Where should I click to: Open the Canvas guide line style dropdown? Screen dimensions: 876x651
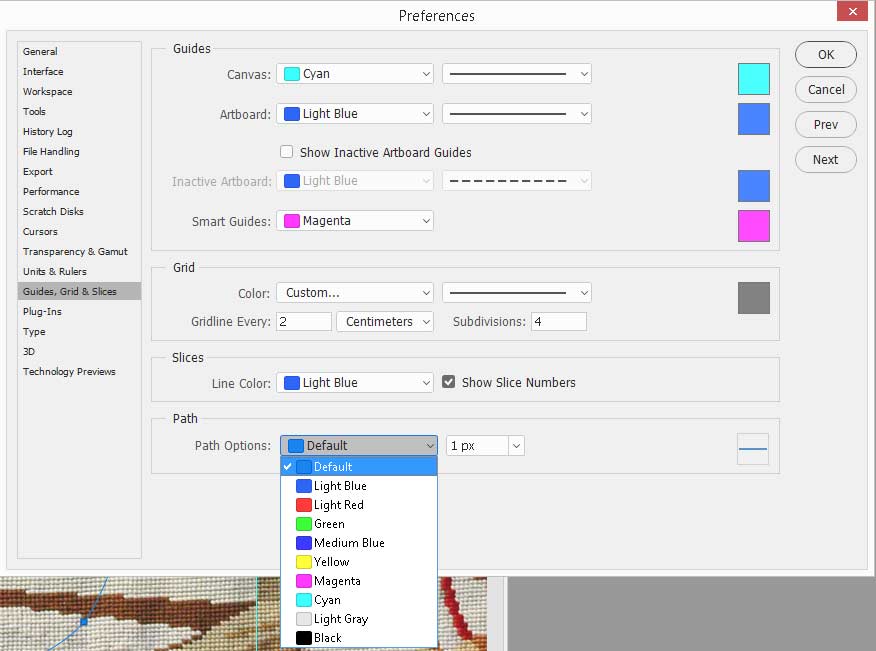(x=517, y=74)
